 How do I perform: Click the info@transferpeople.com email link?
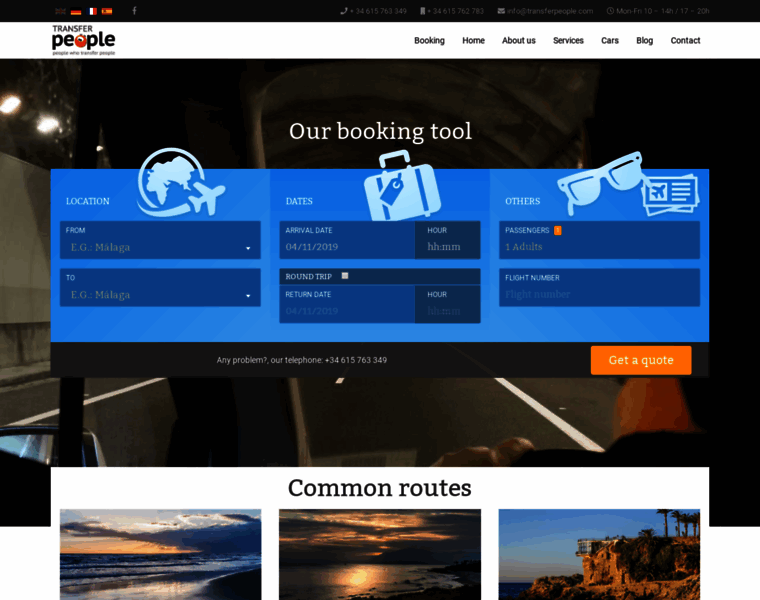[x=545, y=11]
